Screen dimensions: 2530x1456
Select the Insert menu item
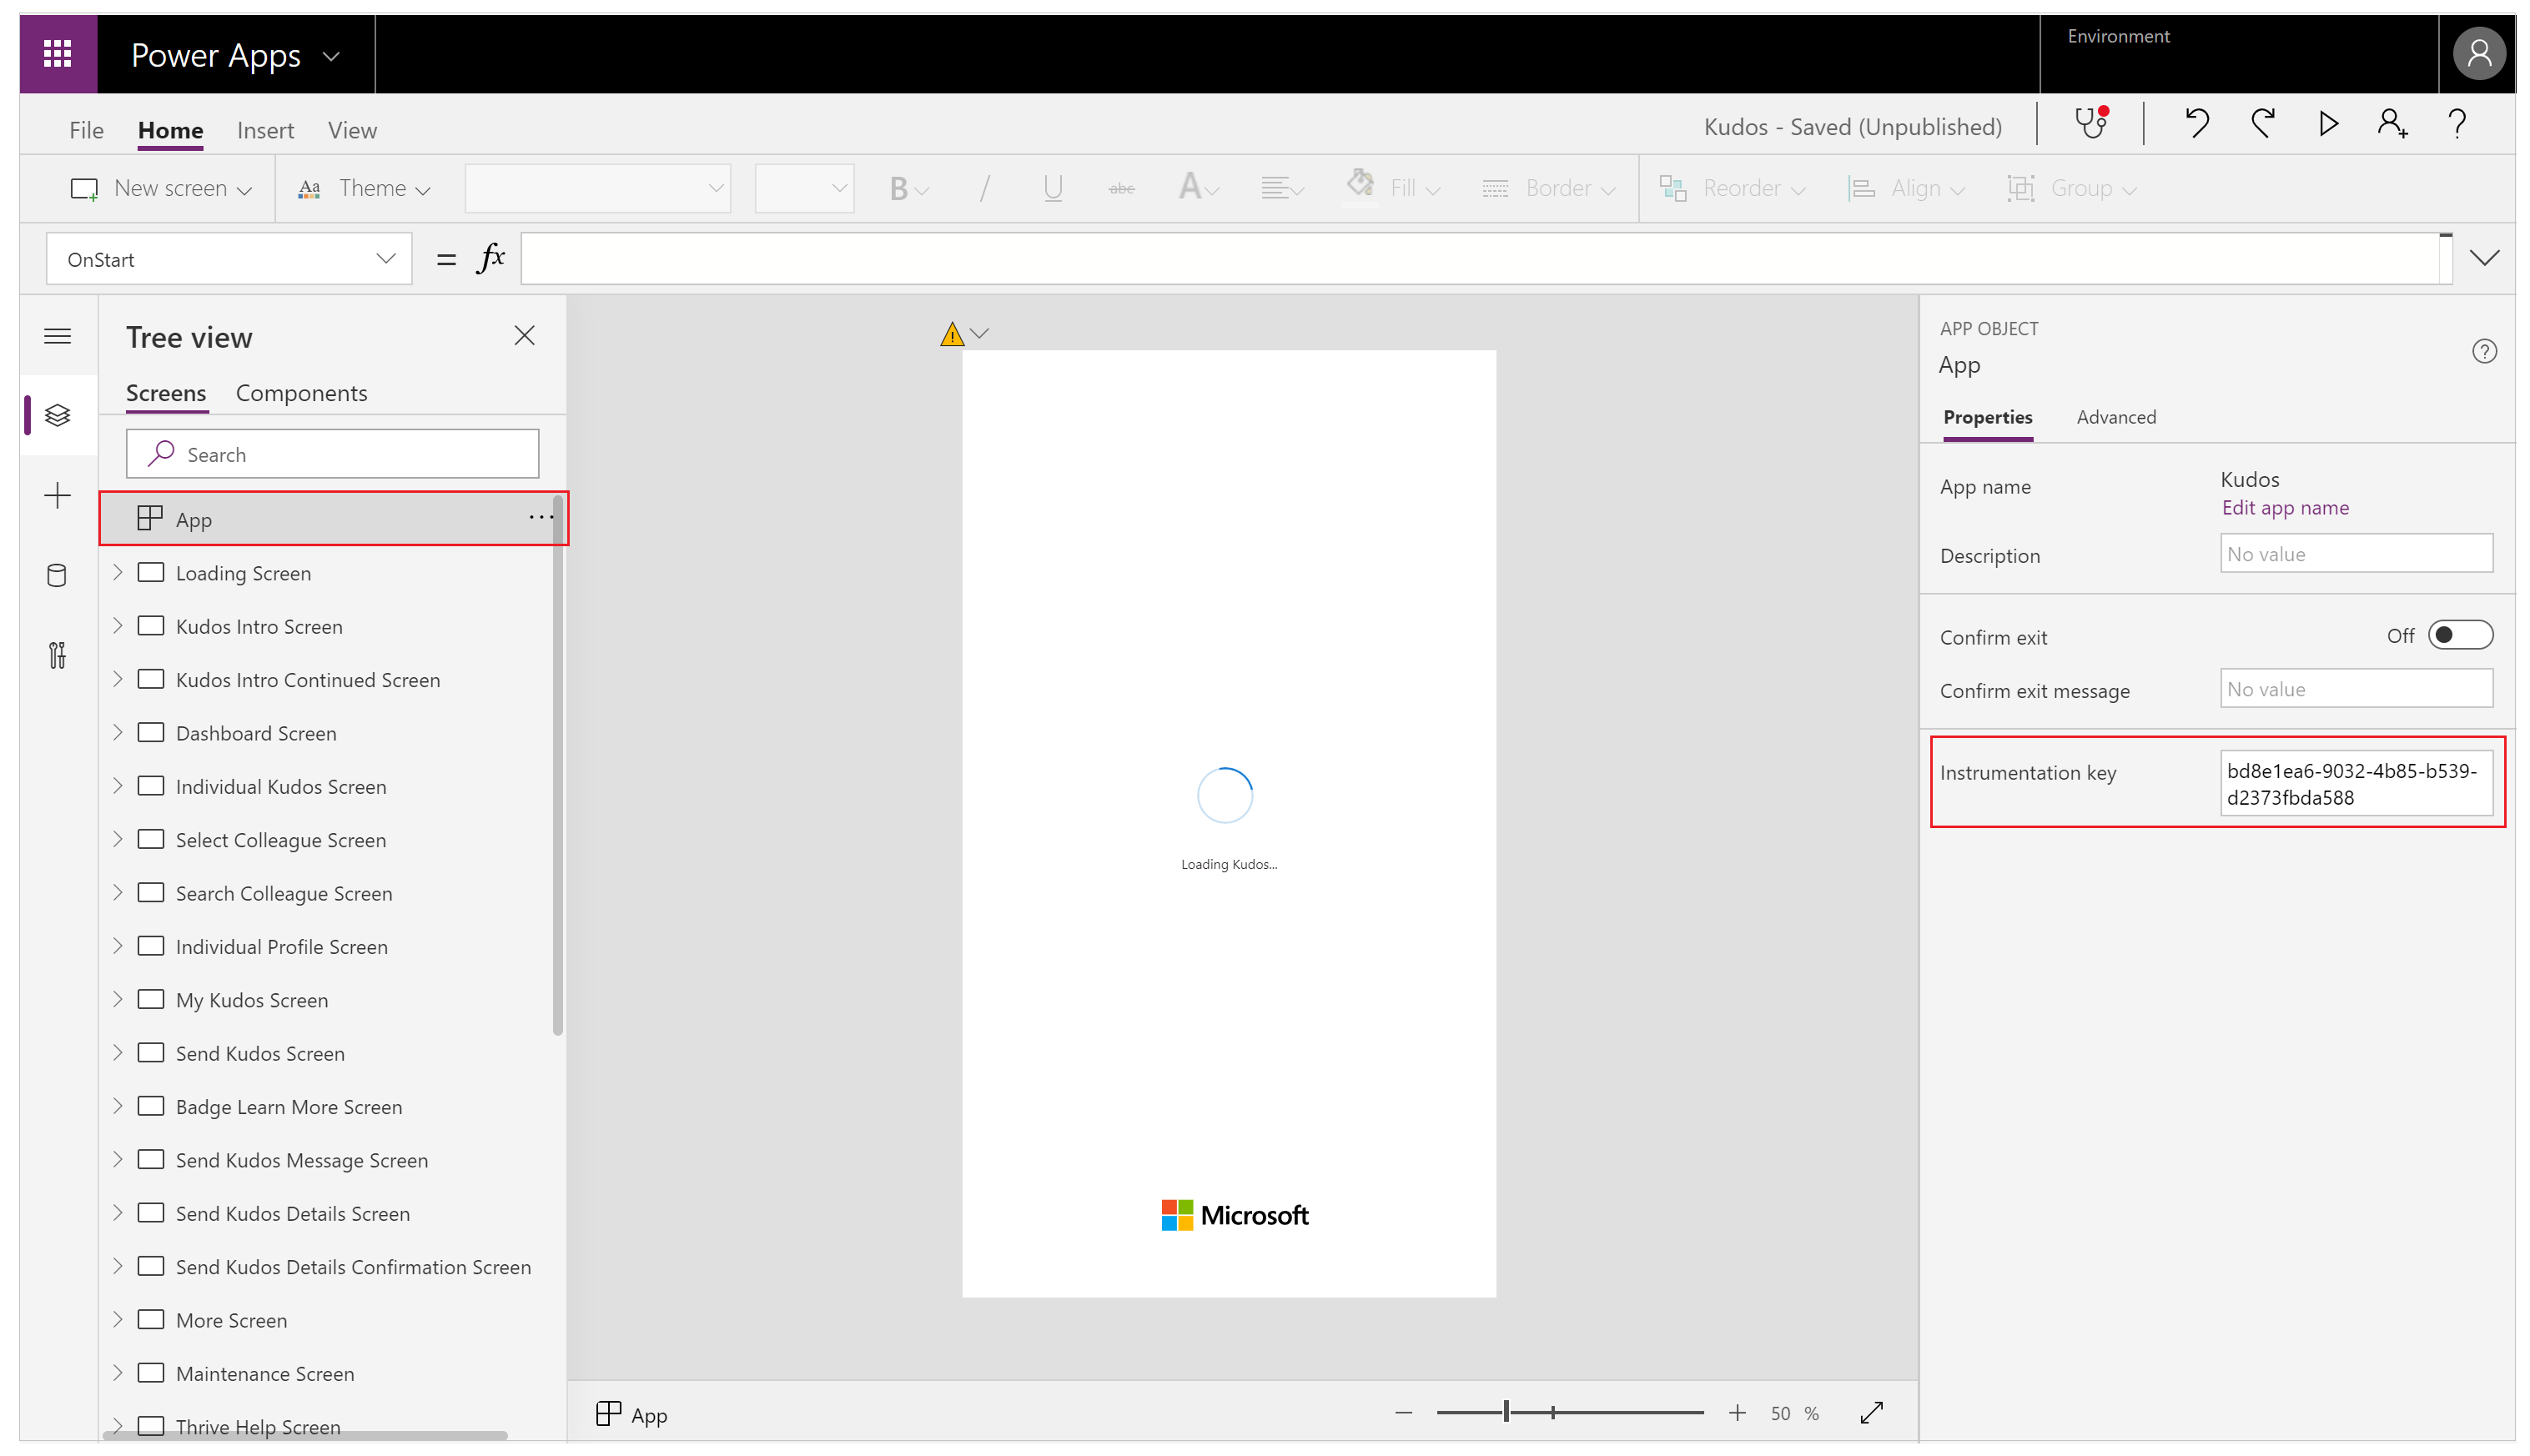point(263,130)
